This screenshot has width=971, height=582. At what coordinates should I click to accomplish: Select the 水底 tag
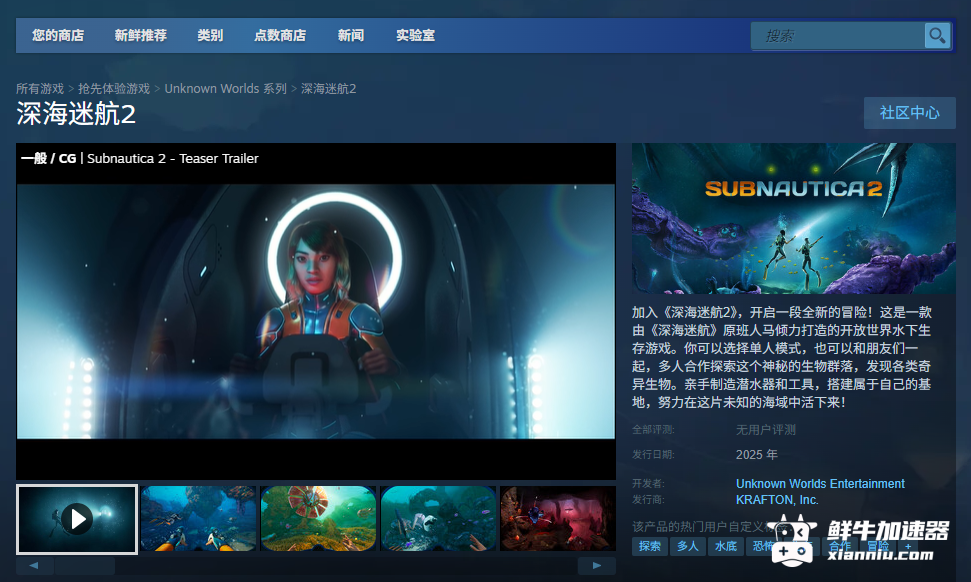[726, 546]
